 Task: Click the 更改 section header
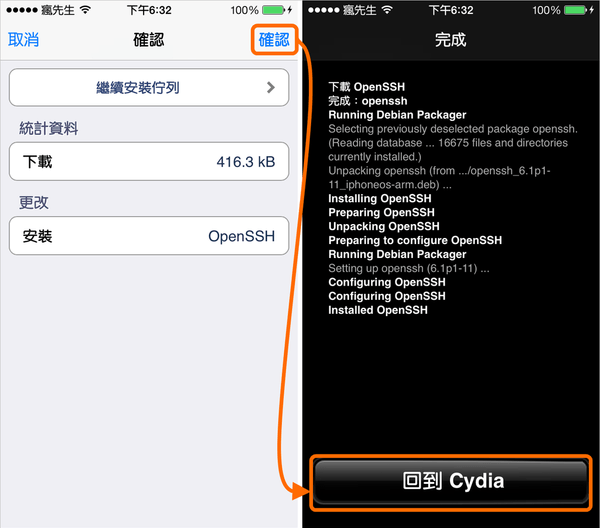(34, 202)
